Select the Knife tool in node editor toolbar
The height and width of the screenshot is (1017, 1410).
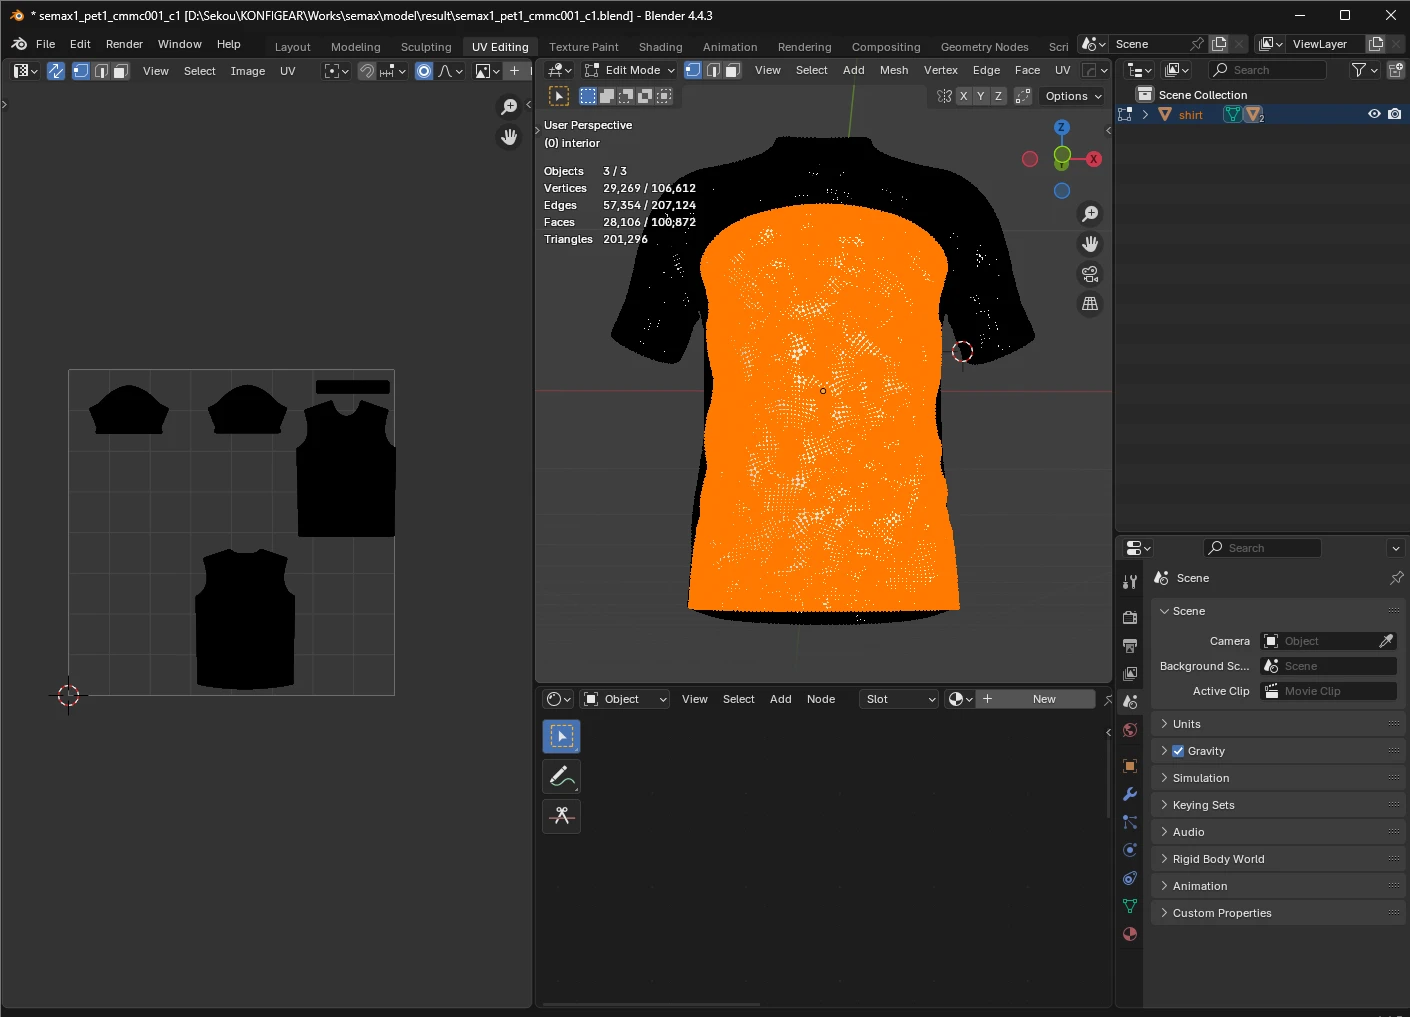[562, 816]
